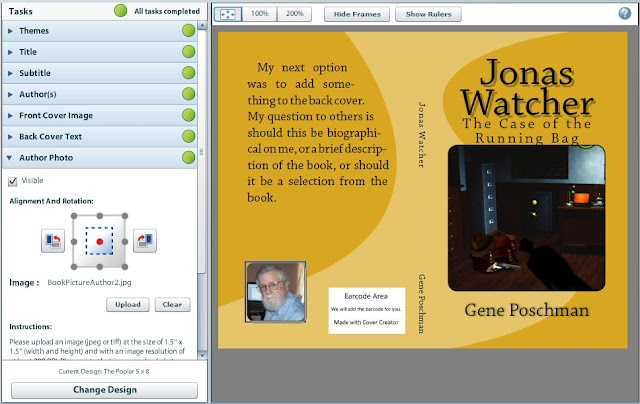Expand the Subtitle section arrow

click(10, 73)
